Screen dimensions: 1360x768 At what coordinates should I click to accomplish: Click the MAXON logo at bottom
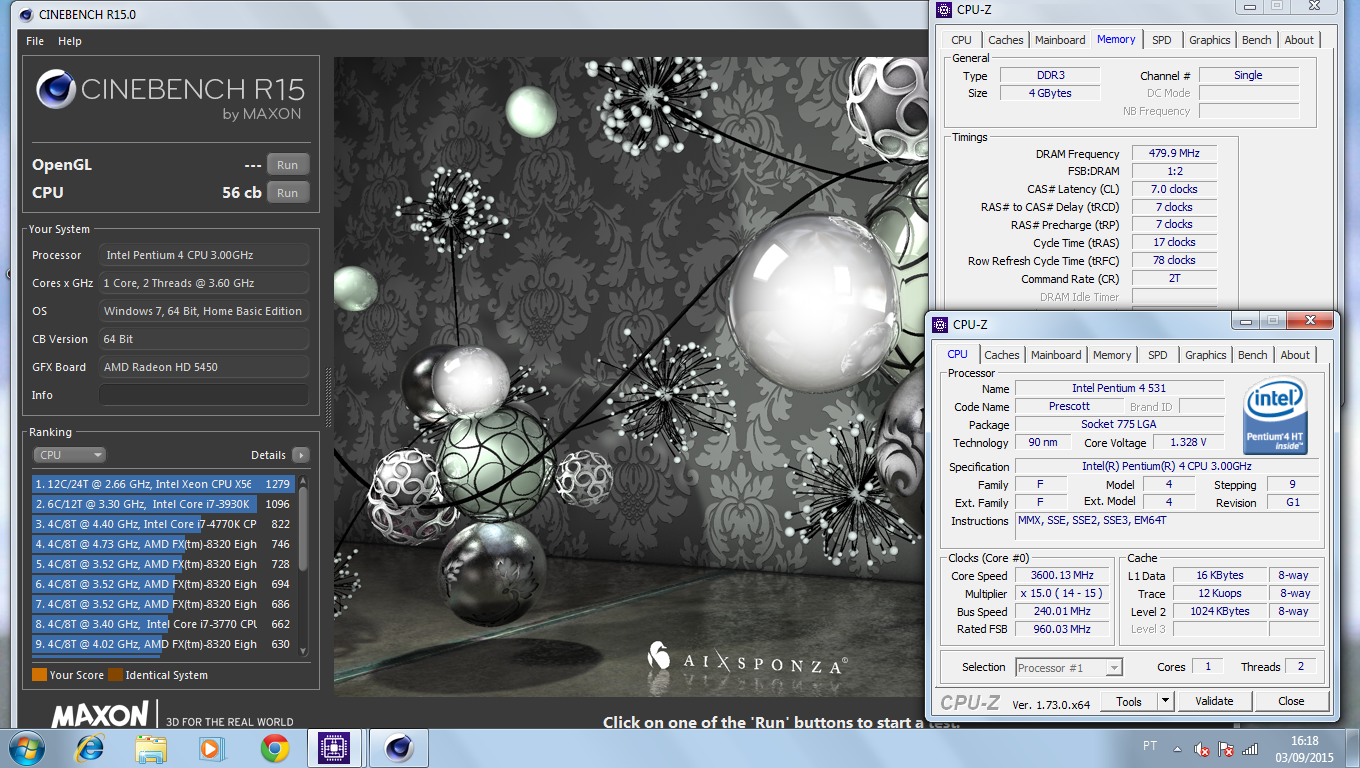pos(100,715)
